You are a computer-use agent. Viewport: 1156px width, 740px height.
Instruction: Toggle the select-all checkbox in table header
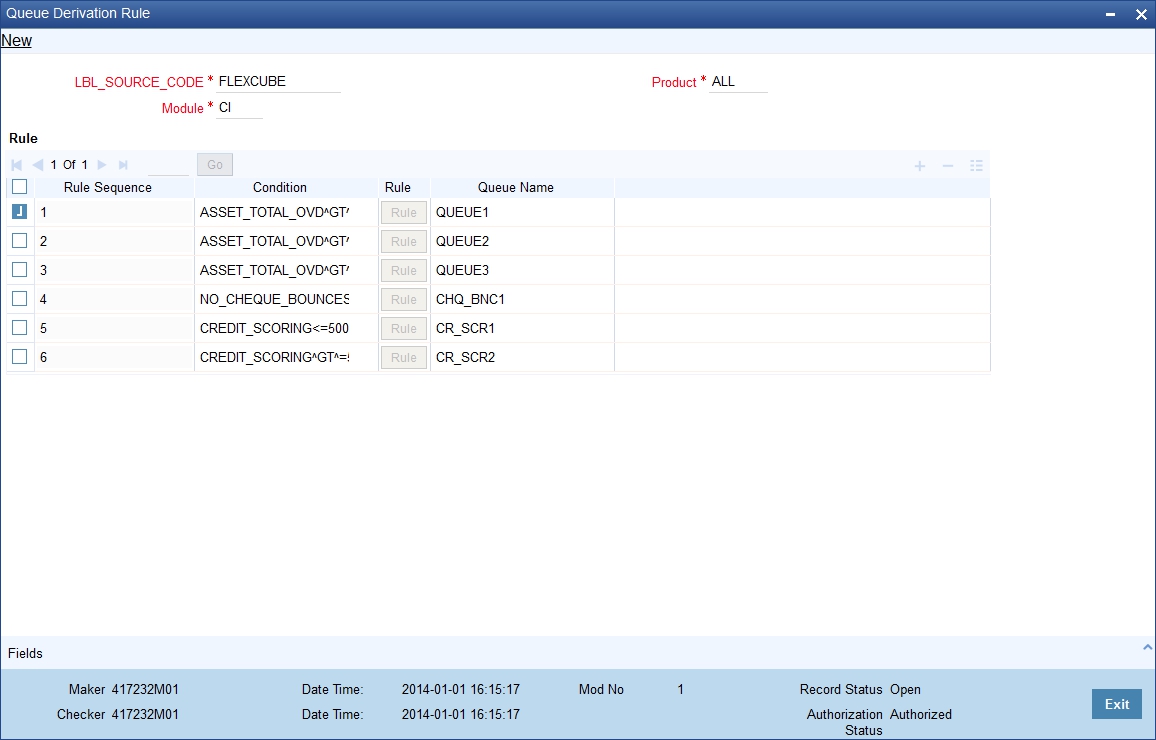pyautogui.click(x=20, y=186)
